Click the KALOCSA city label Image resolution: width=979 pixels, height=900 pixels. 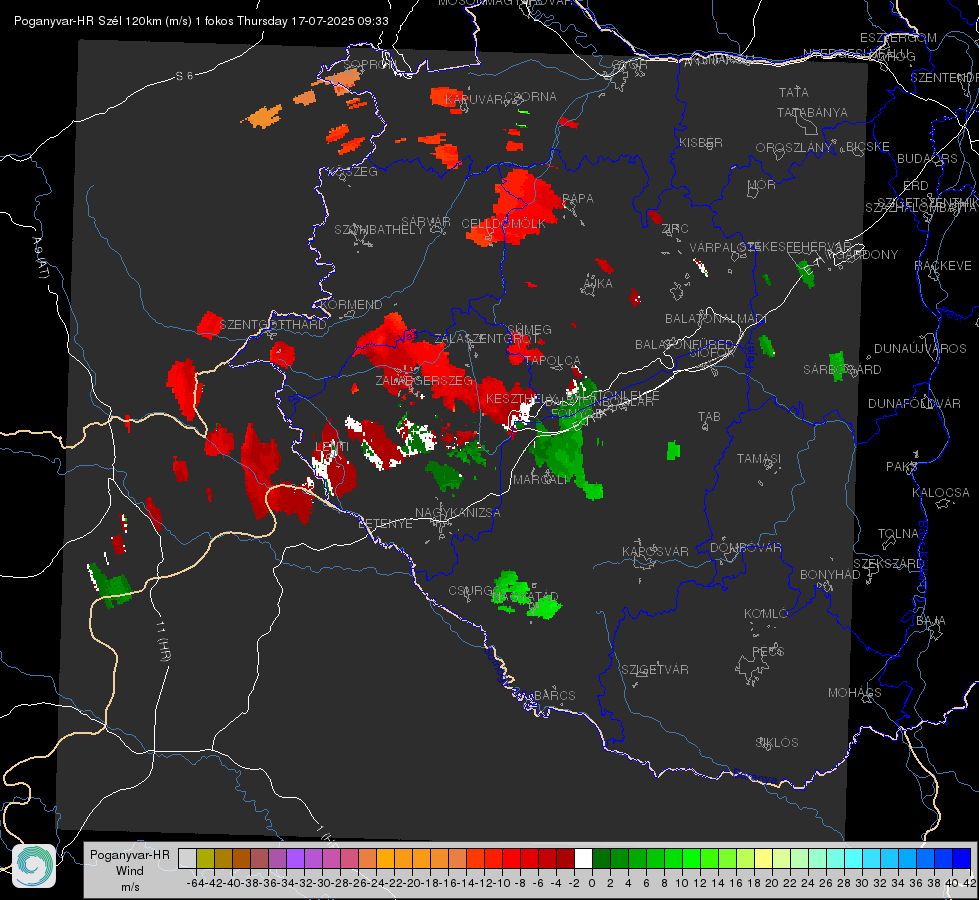(940, 493)
